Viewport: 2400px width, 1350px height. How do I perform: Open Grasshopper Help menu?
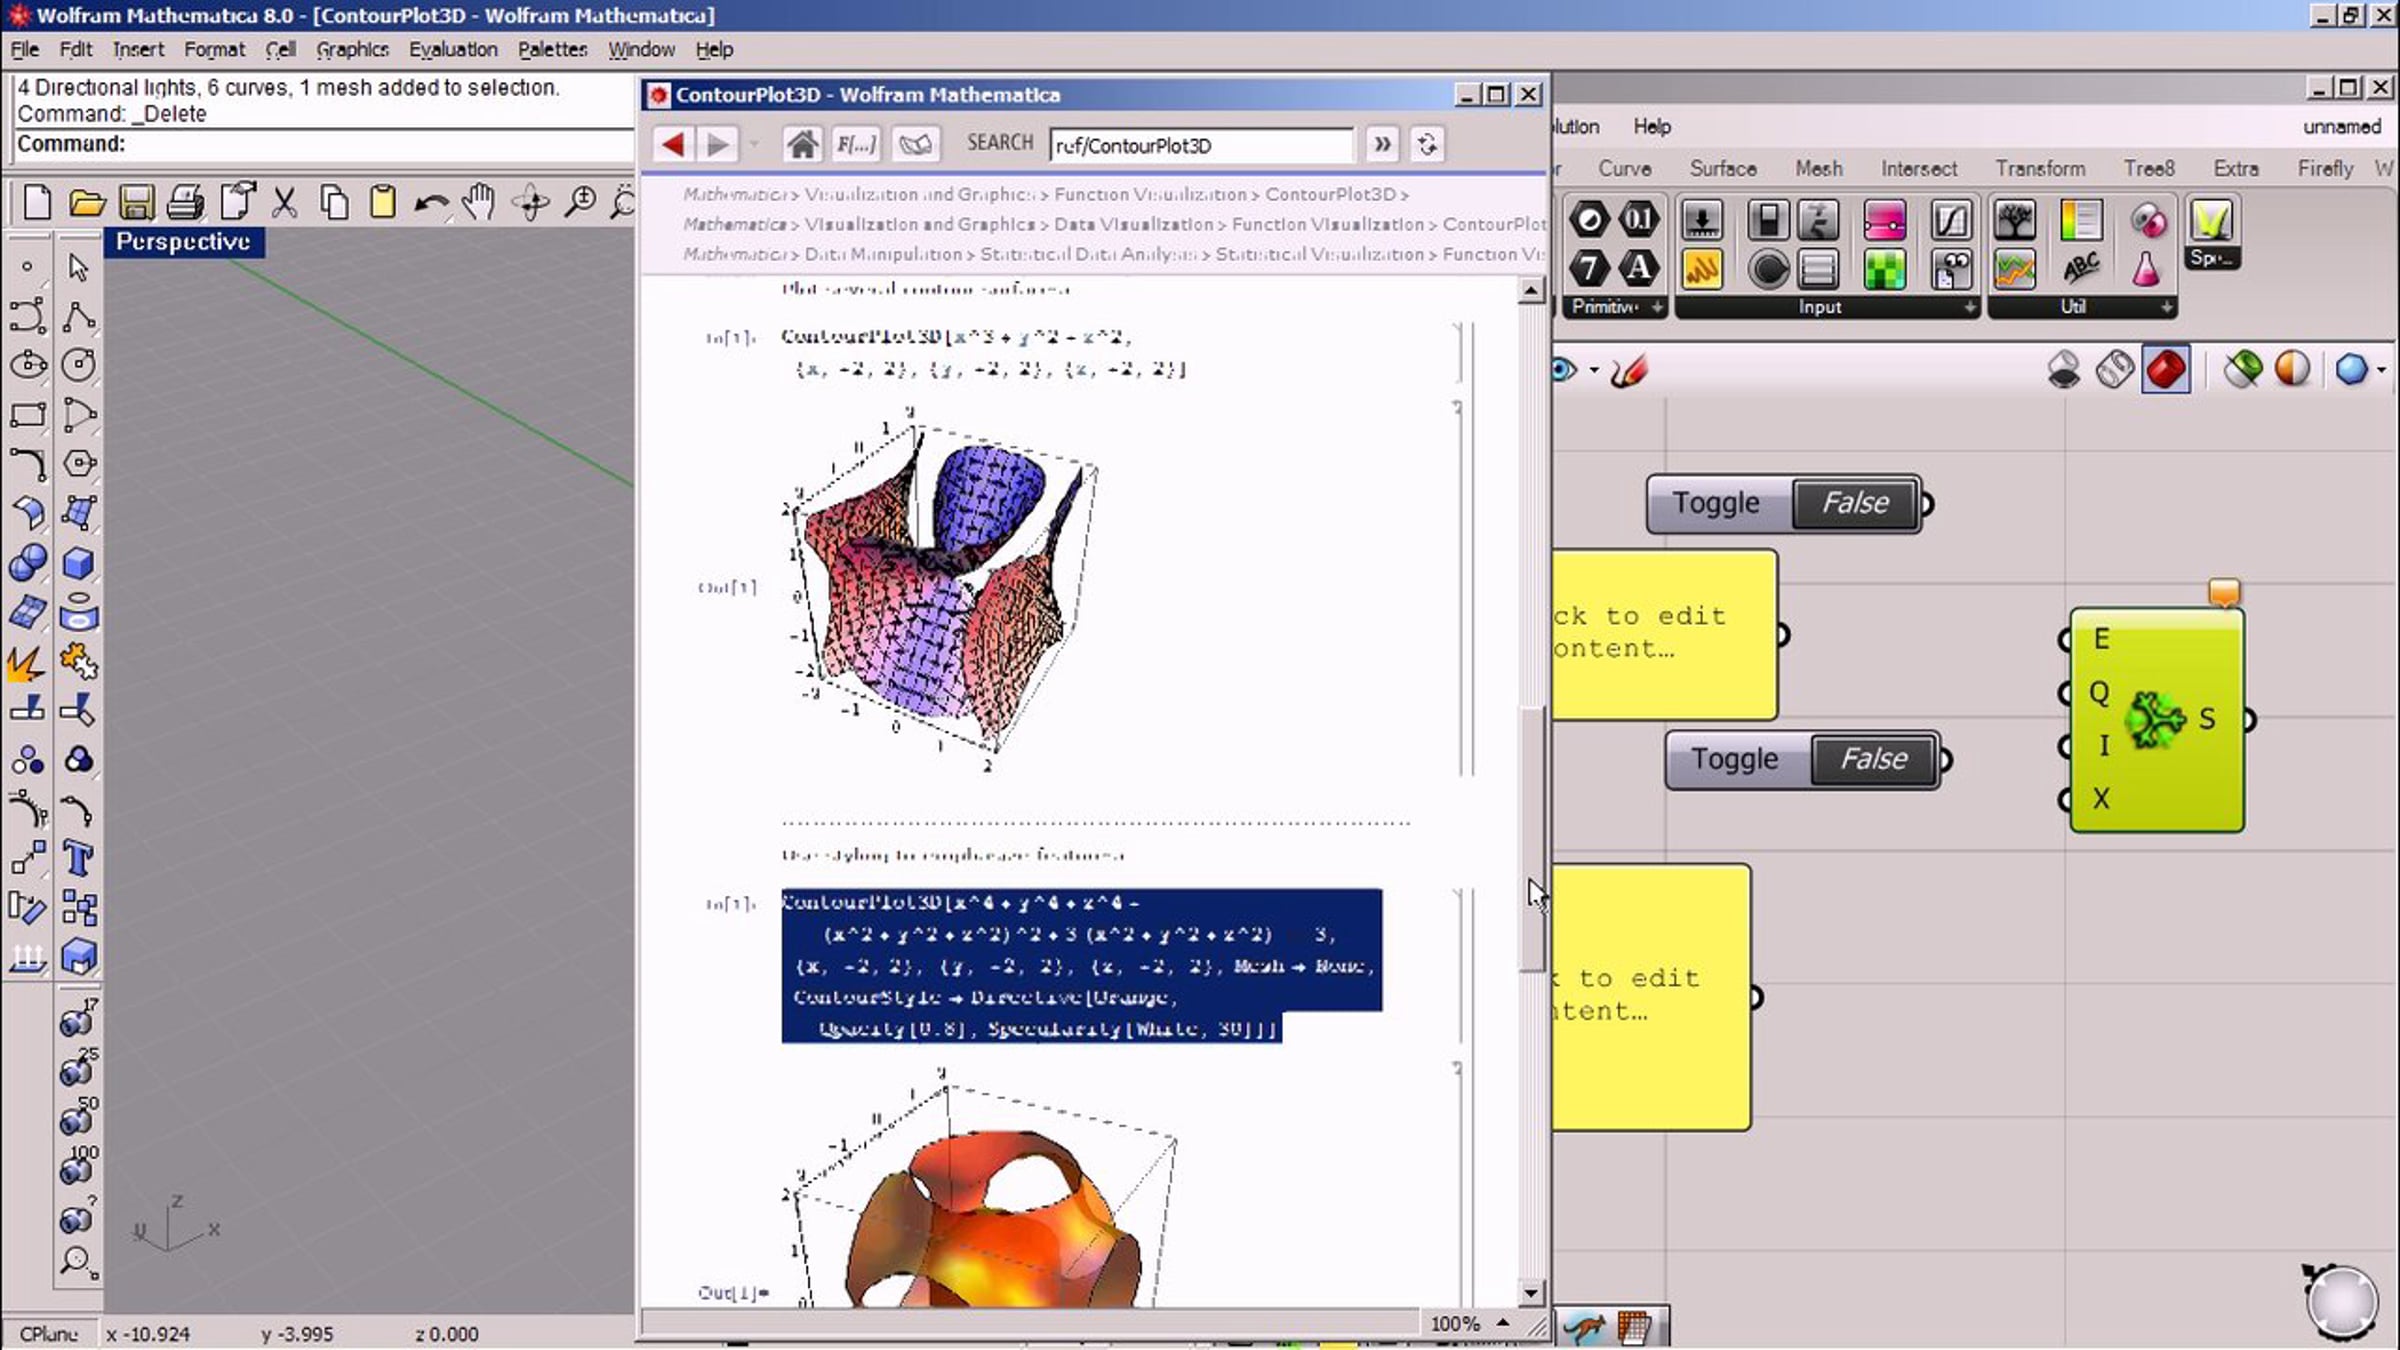click(x=1652, y=127)
